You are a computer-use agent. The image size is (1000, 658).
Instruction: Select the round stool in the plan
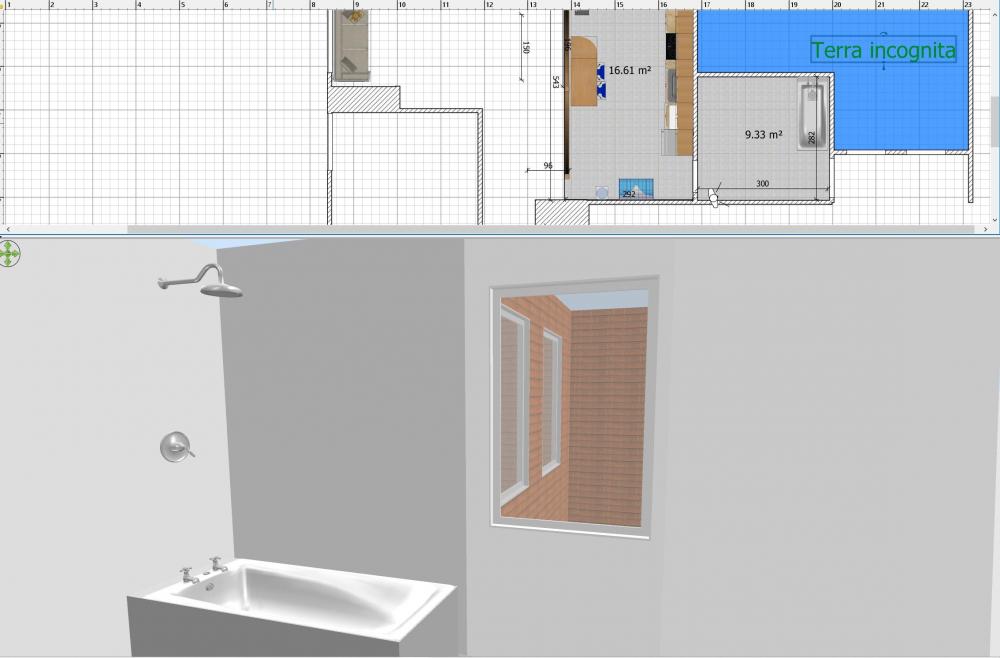point(601,190)
